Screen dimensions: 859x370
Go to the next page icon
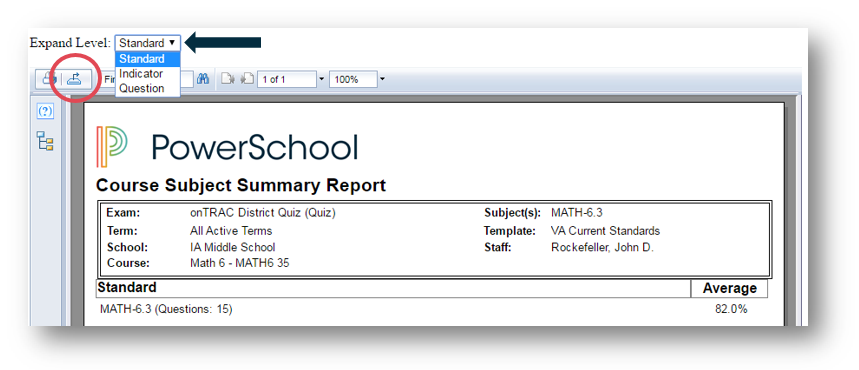(x=247, y=79)
